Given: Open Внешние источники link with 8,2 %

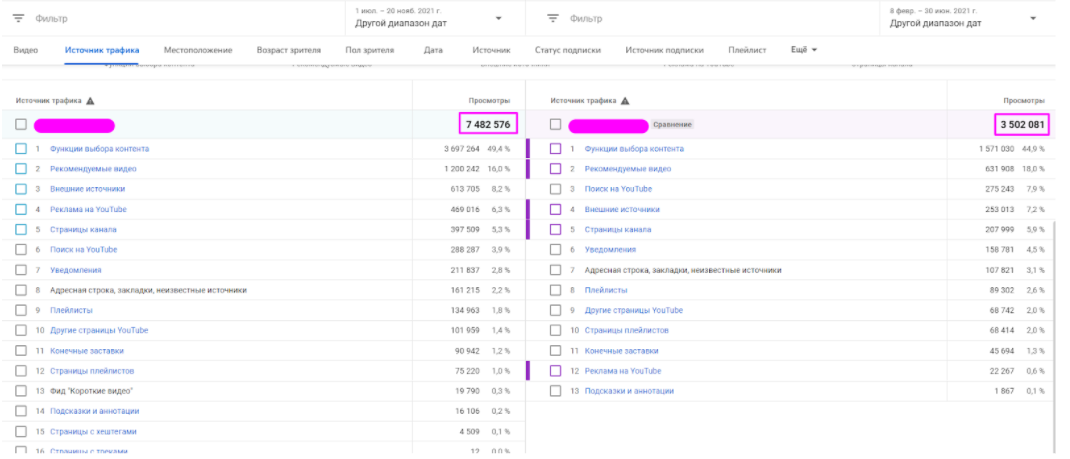Looking at the screenshot, I should 87,189.
